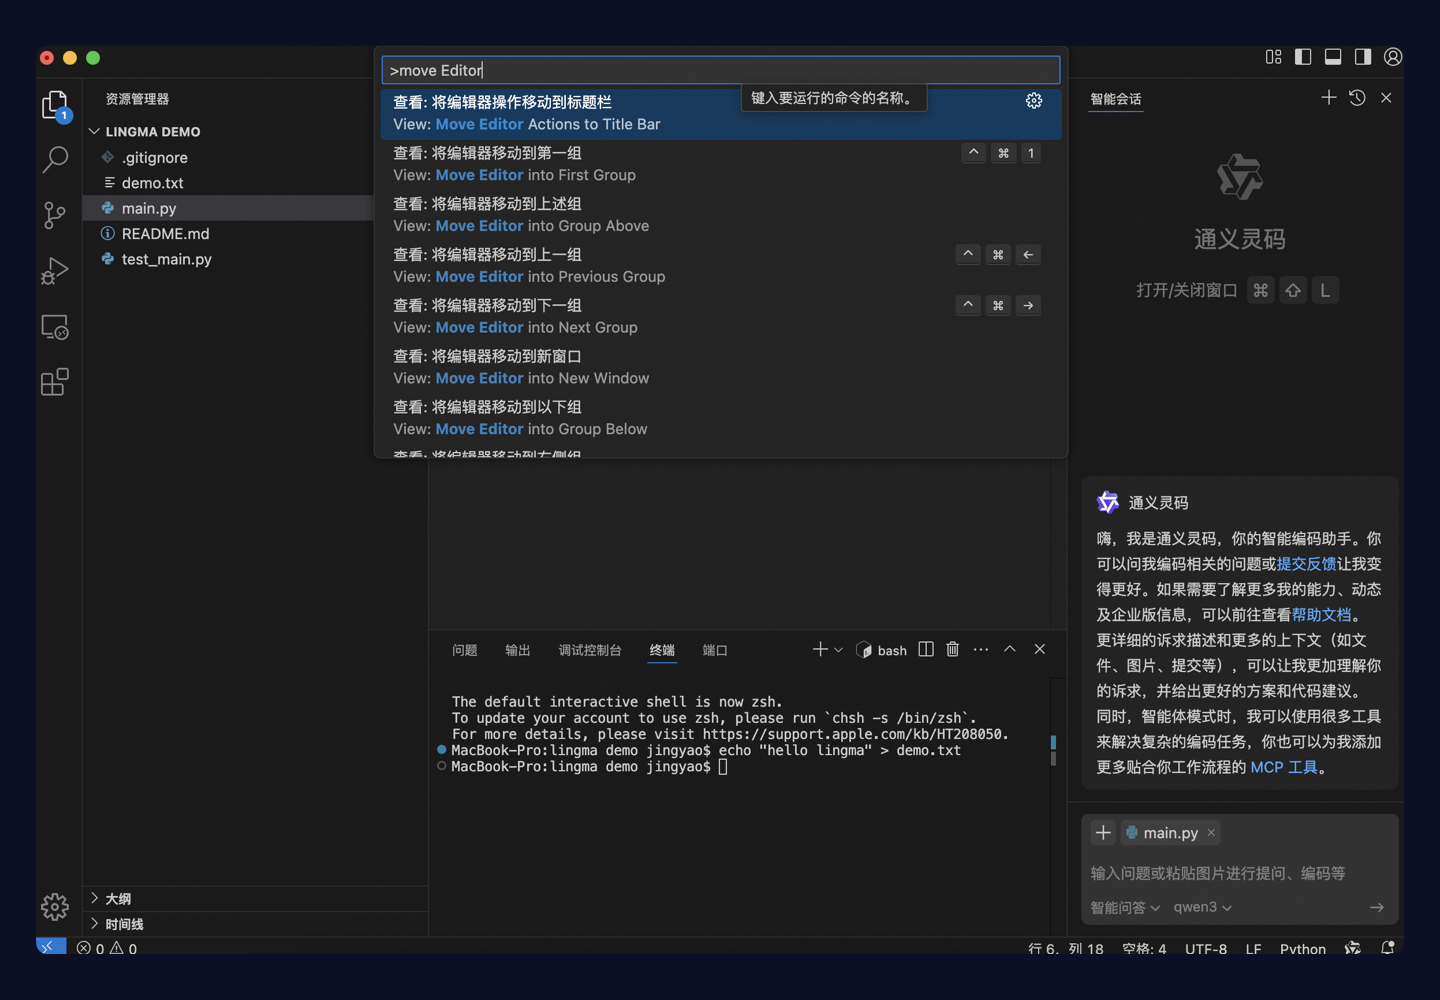The width and height of the screenshot is (1440, 1000).
Task: Open main.py in the explorer
Action: (x=148, y=208)
